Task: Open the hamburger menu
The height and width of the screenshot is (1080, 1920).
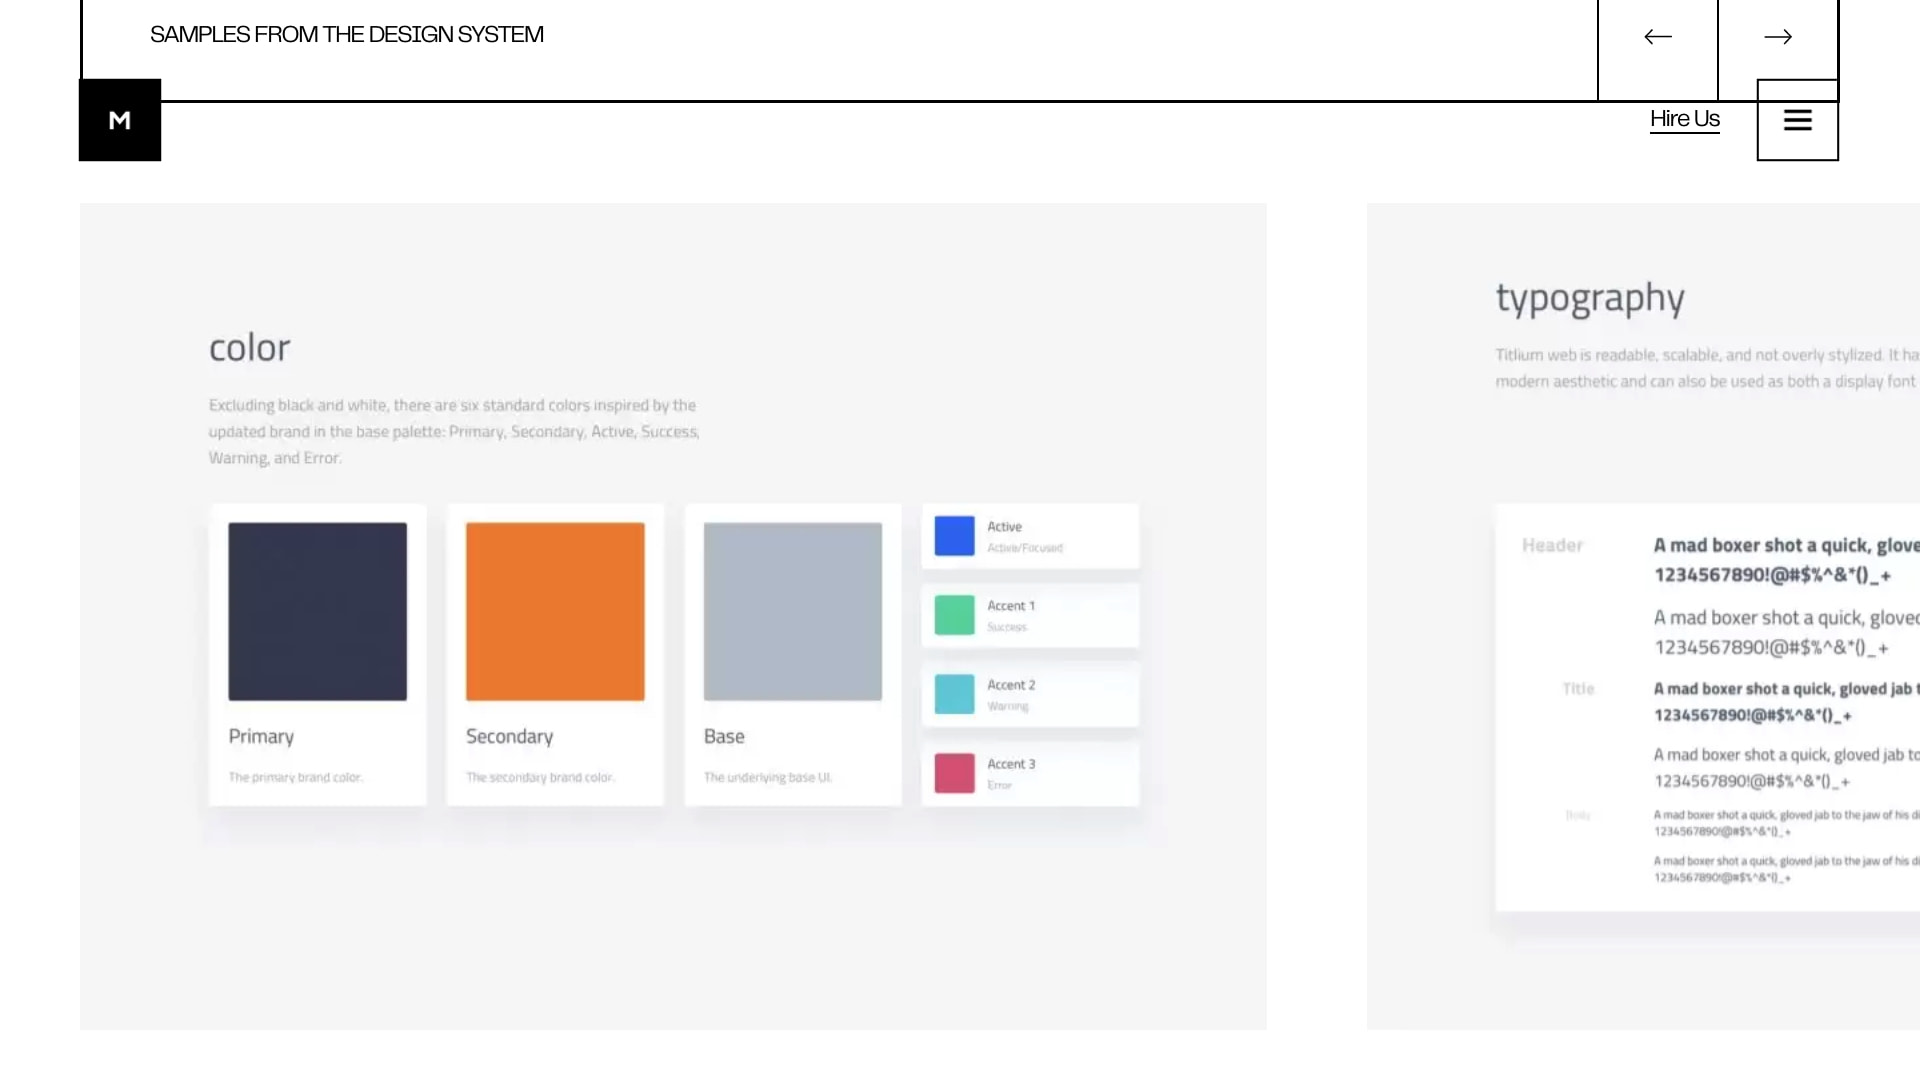Action: [1798, 120]
